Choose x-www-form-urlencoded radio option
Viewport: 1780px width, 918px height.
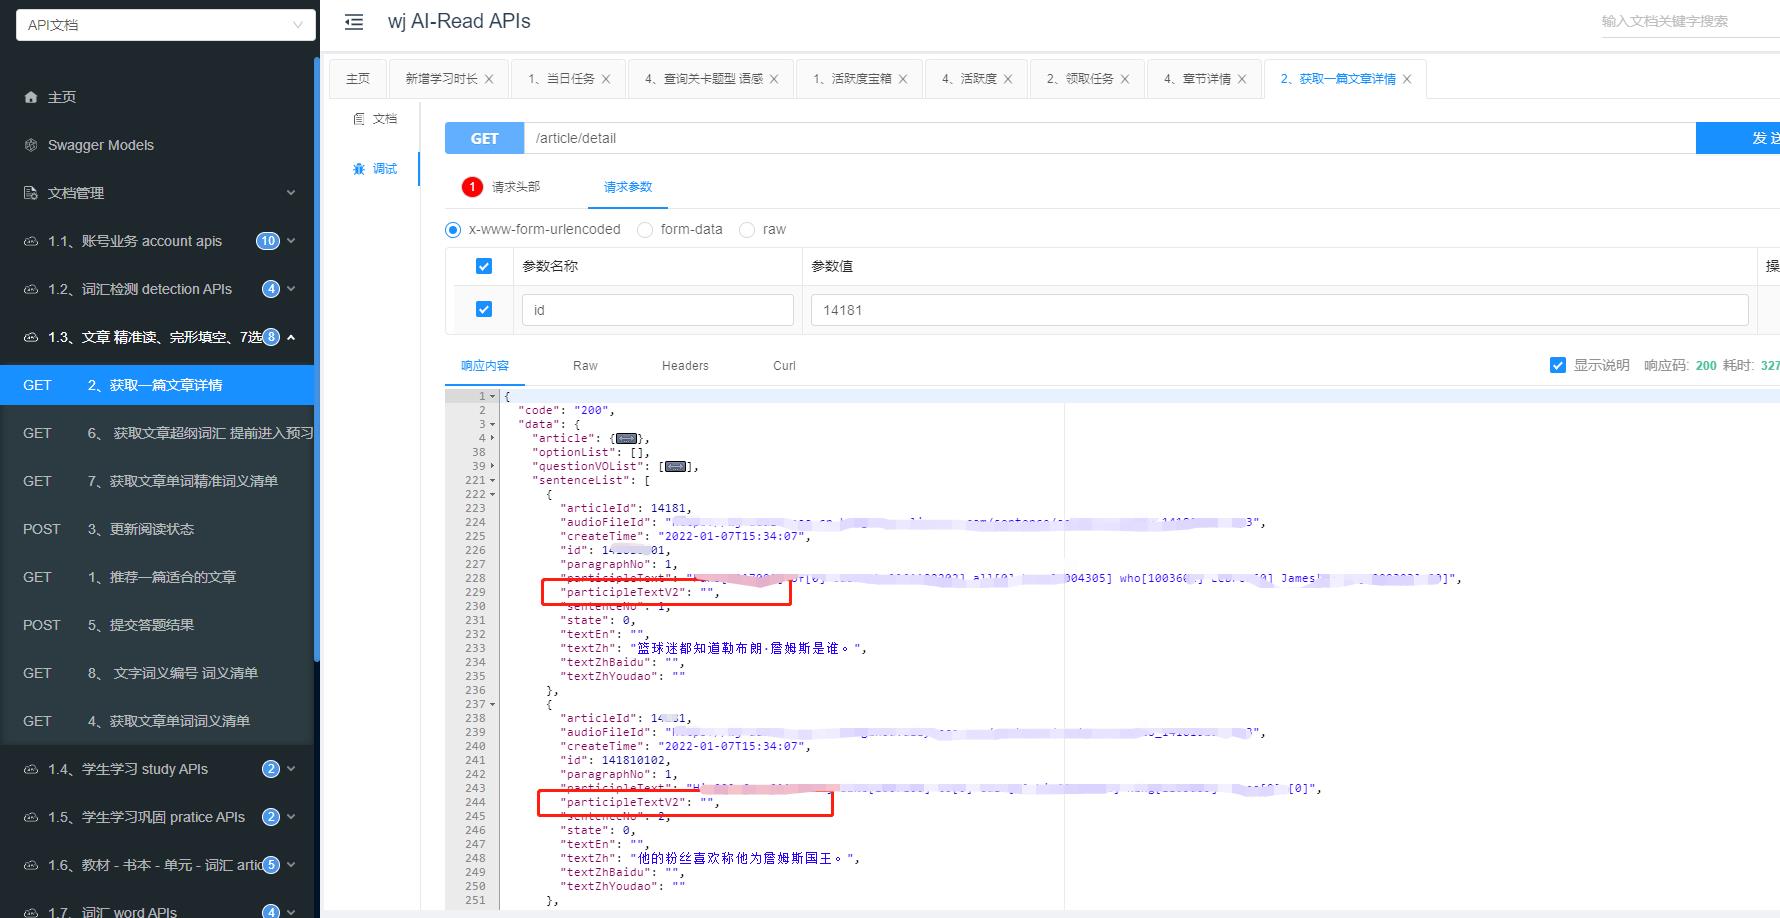pos(453,230)
